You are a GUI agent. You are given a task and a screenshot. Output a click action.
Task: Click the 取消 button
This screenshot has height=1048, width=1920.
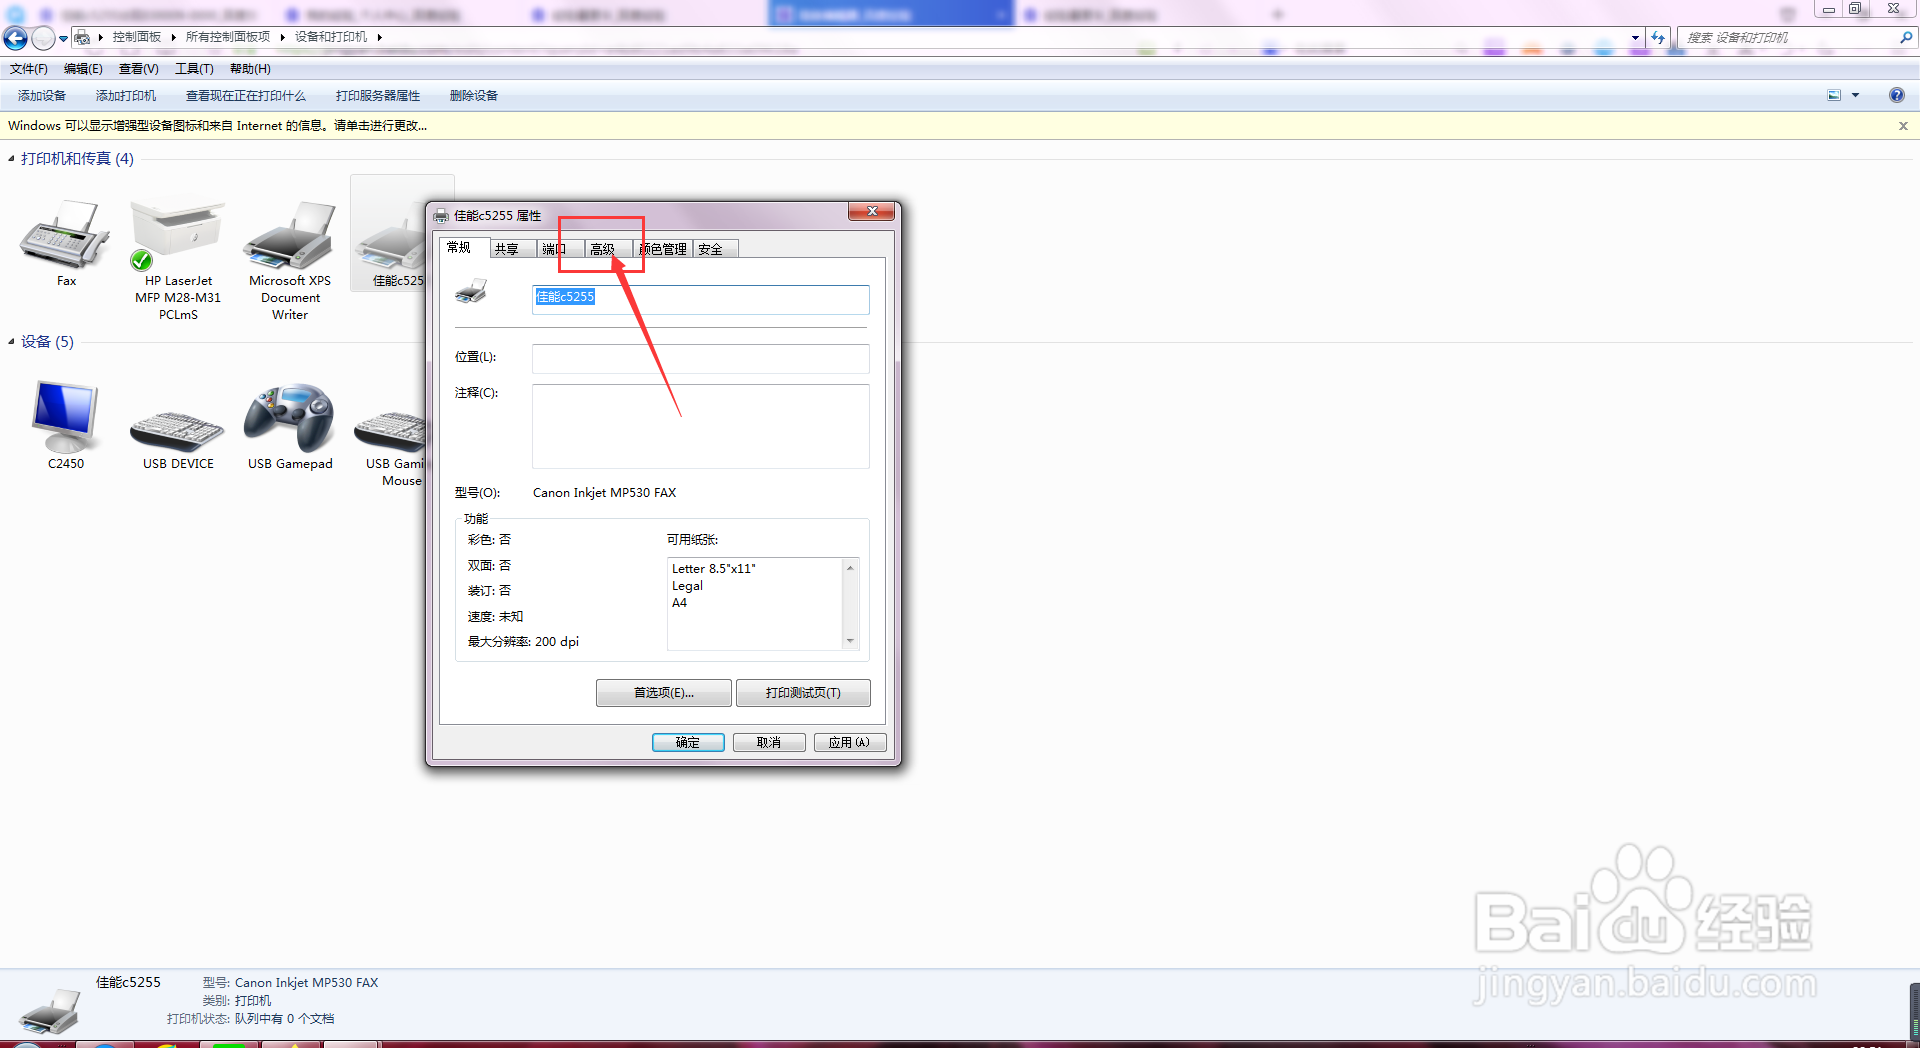(x=769, y=742)
